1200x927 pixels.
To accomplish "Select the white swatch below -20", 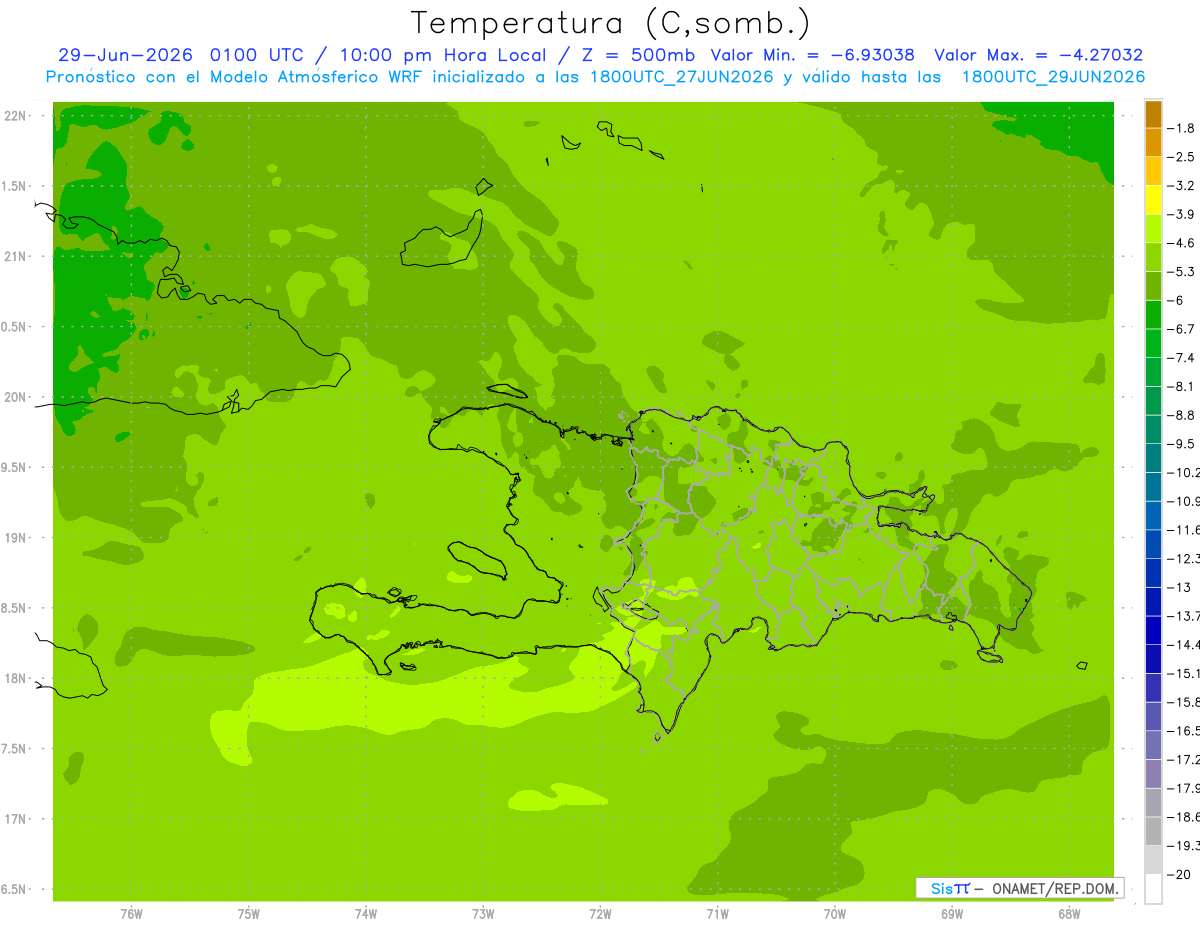I will click(1153, 889).
